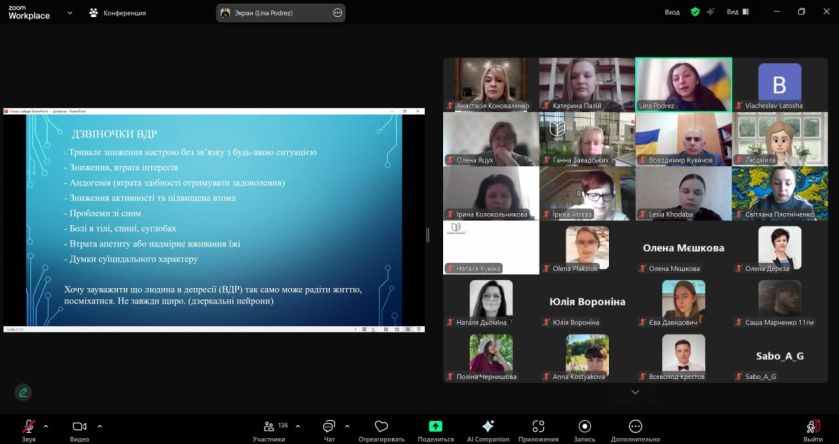Image resolution: width=839 pixels, height=444 pixels.
Task: Click muted mic icon on Sabo_A_G tile
Action: pos(739,377)
